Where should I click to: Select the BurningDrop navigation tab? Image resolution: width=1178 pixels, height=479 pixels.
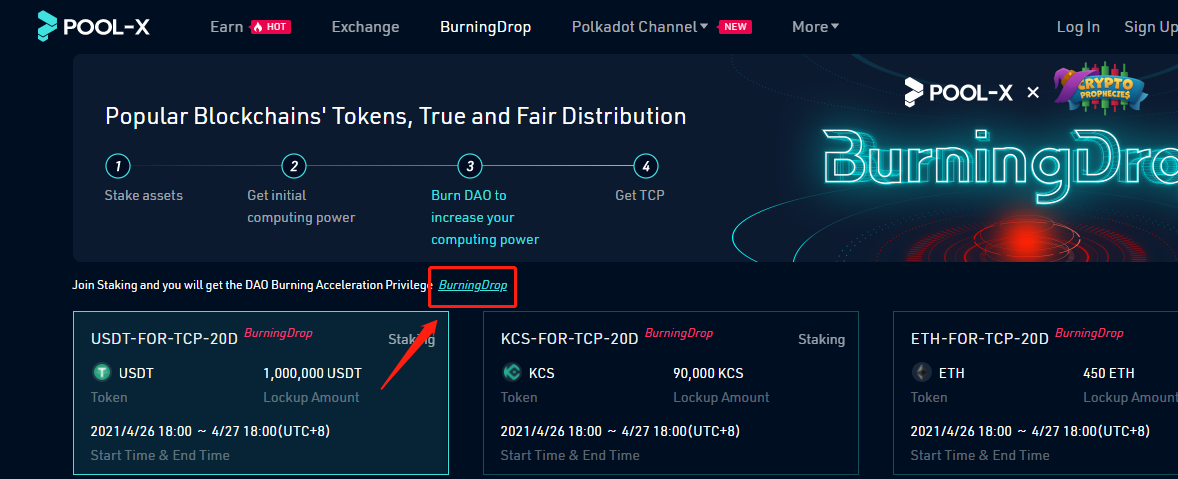pos(485,27)
